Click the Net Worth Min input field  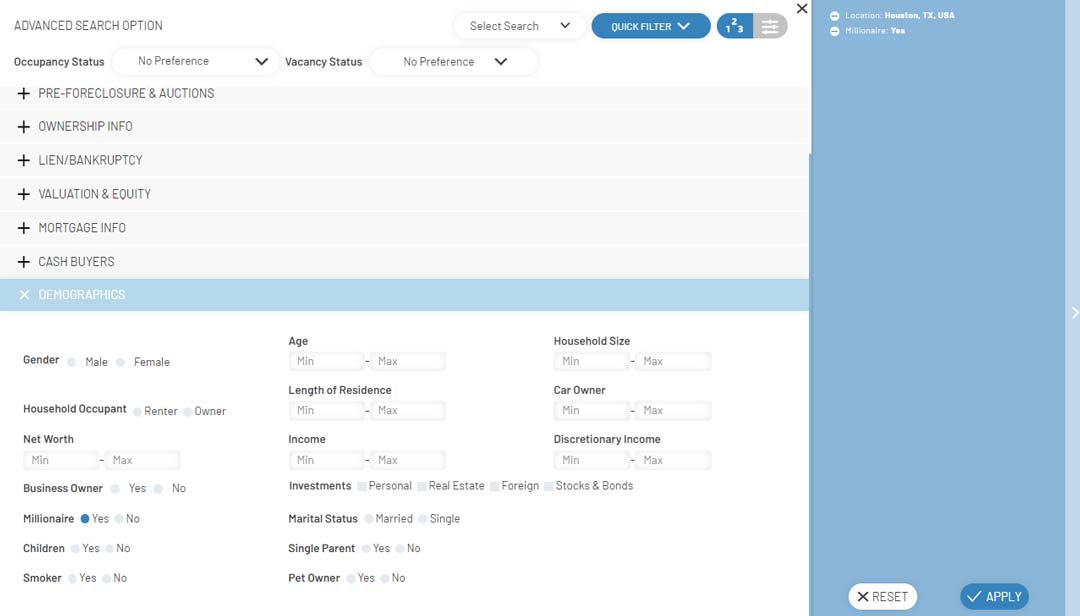point(61,460)
